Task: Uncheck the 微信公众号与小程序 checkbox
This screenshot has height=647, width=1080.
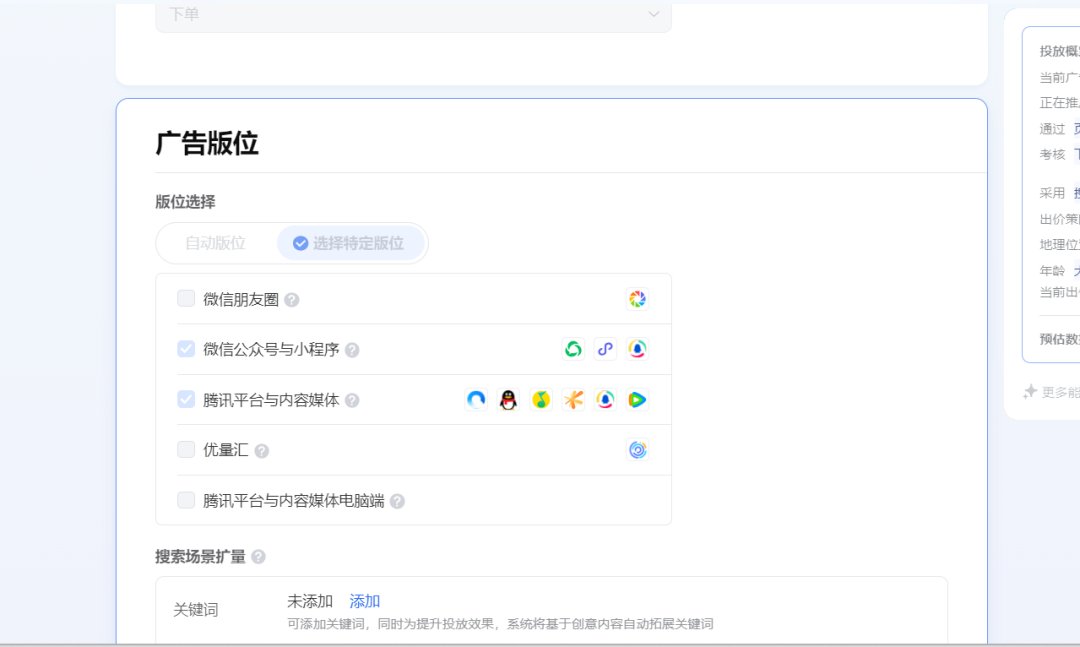Action: click(x=186, y=349)
